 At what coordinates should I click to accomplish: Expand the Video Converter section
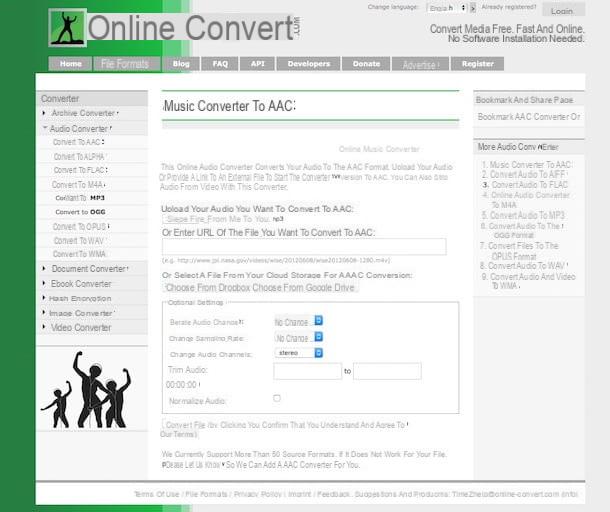(81, 328)
